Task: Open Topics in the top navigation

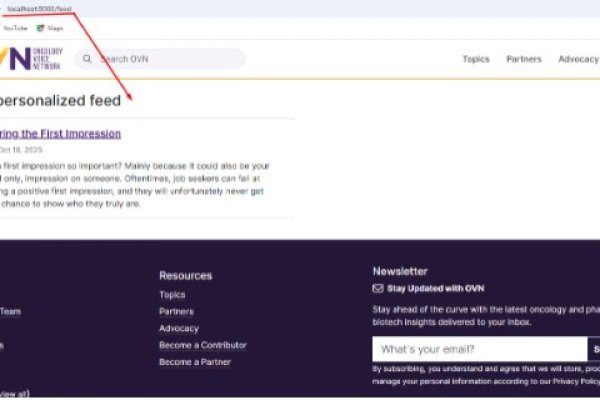Action: [x=476, y=59]
